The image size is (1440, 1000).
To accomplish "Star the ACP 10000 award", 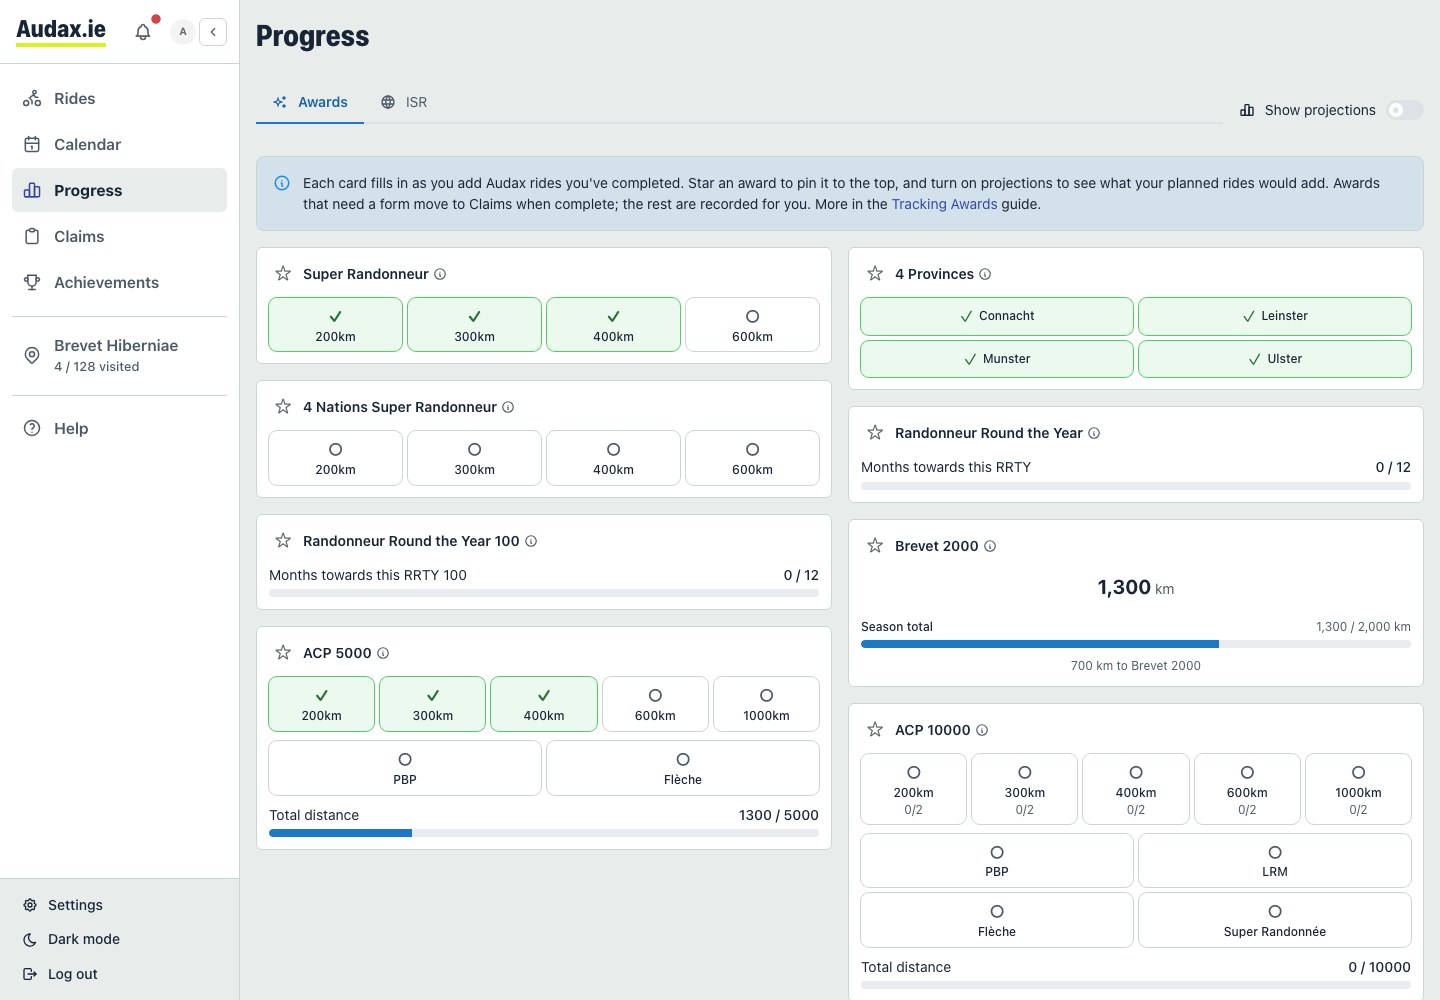I will [875, 730].
